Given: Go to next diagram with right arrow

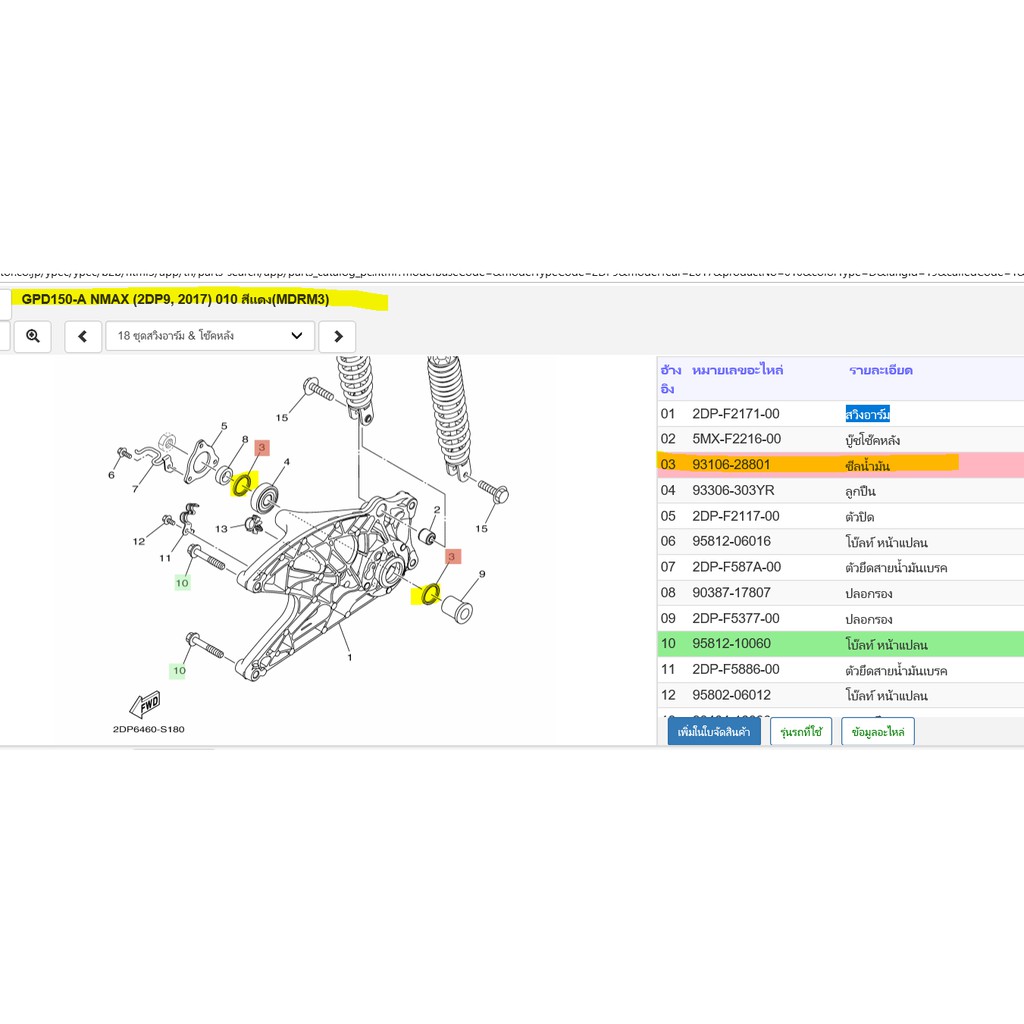Looking at the screenshot, I should coord(338,336).
